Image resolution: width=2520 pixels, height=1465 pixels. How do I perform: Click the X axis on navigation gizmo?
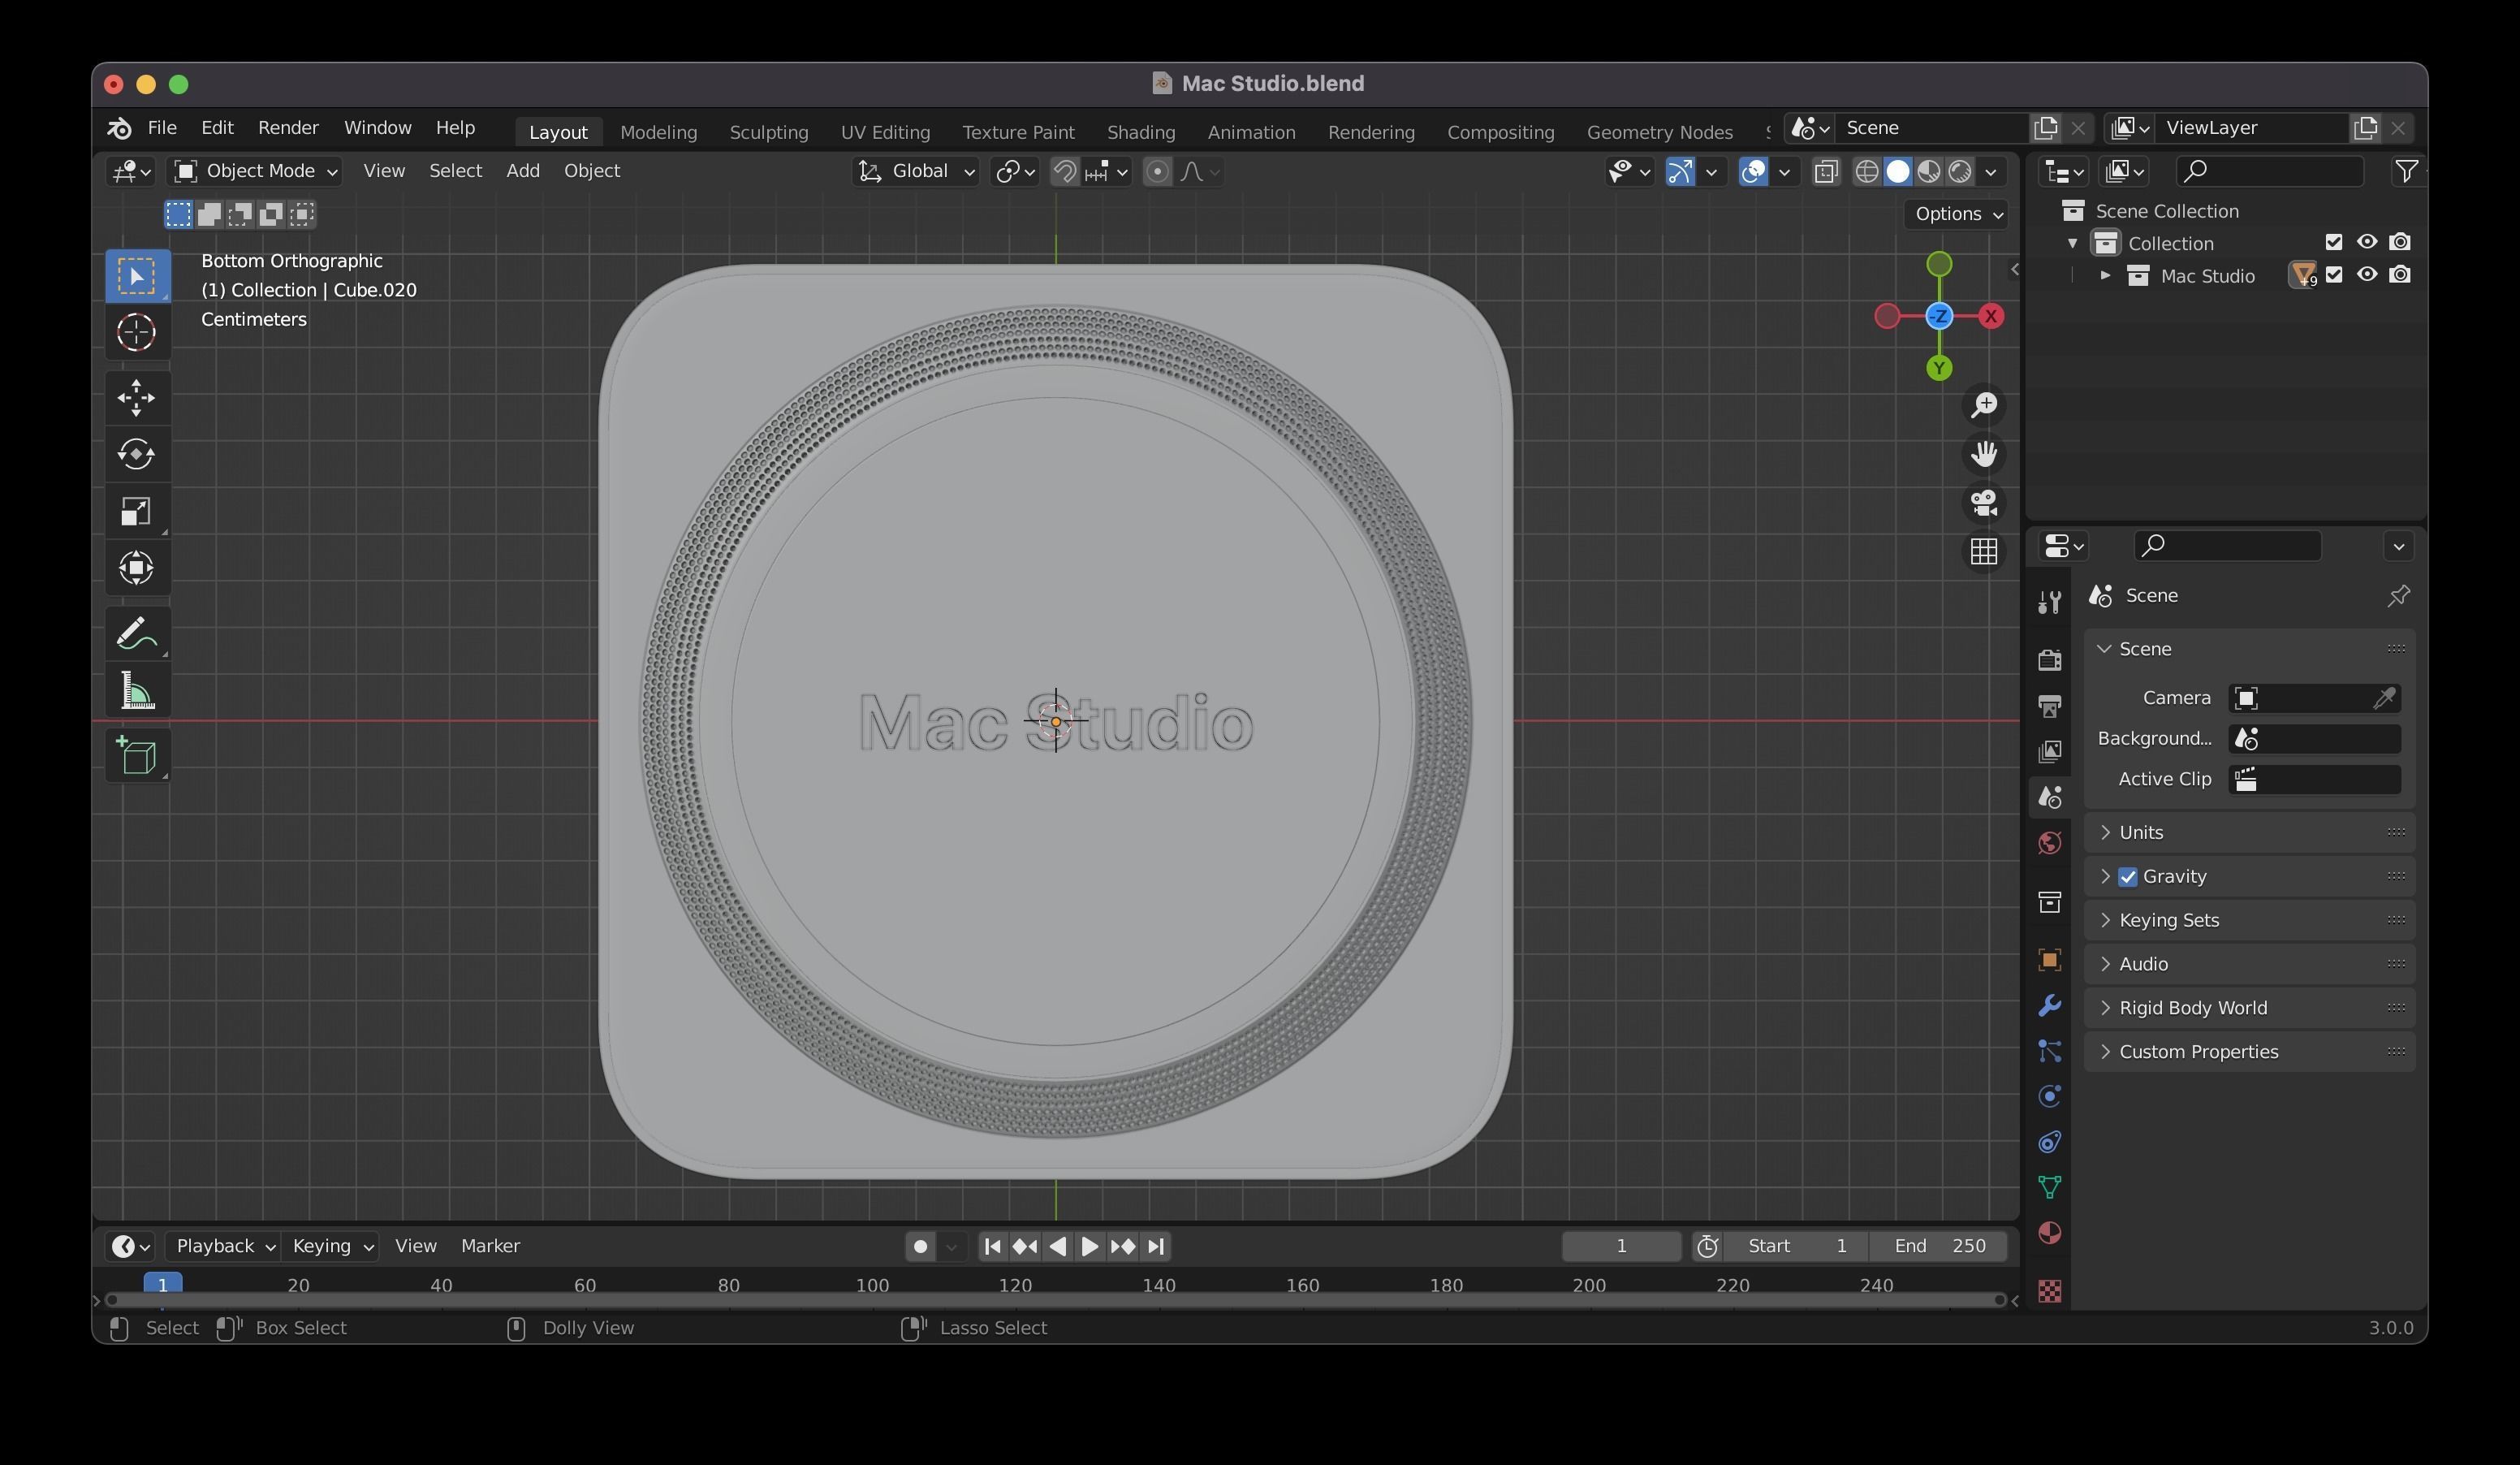click(1991, 316)
